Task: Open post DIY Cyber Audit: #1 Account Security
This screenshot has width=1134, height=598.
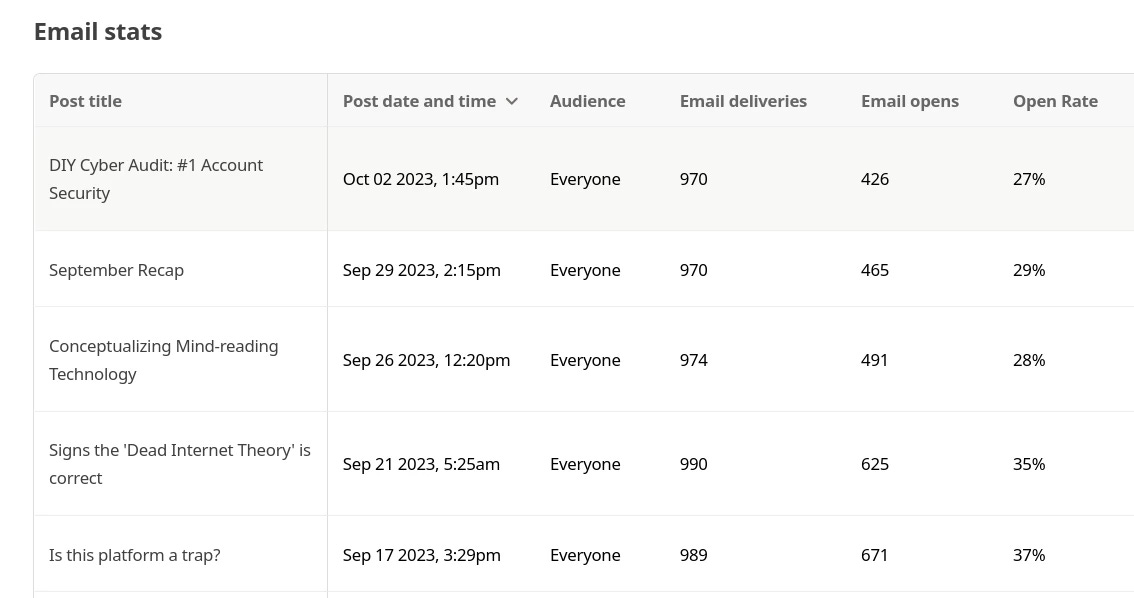Action: 156,179
